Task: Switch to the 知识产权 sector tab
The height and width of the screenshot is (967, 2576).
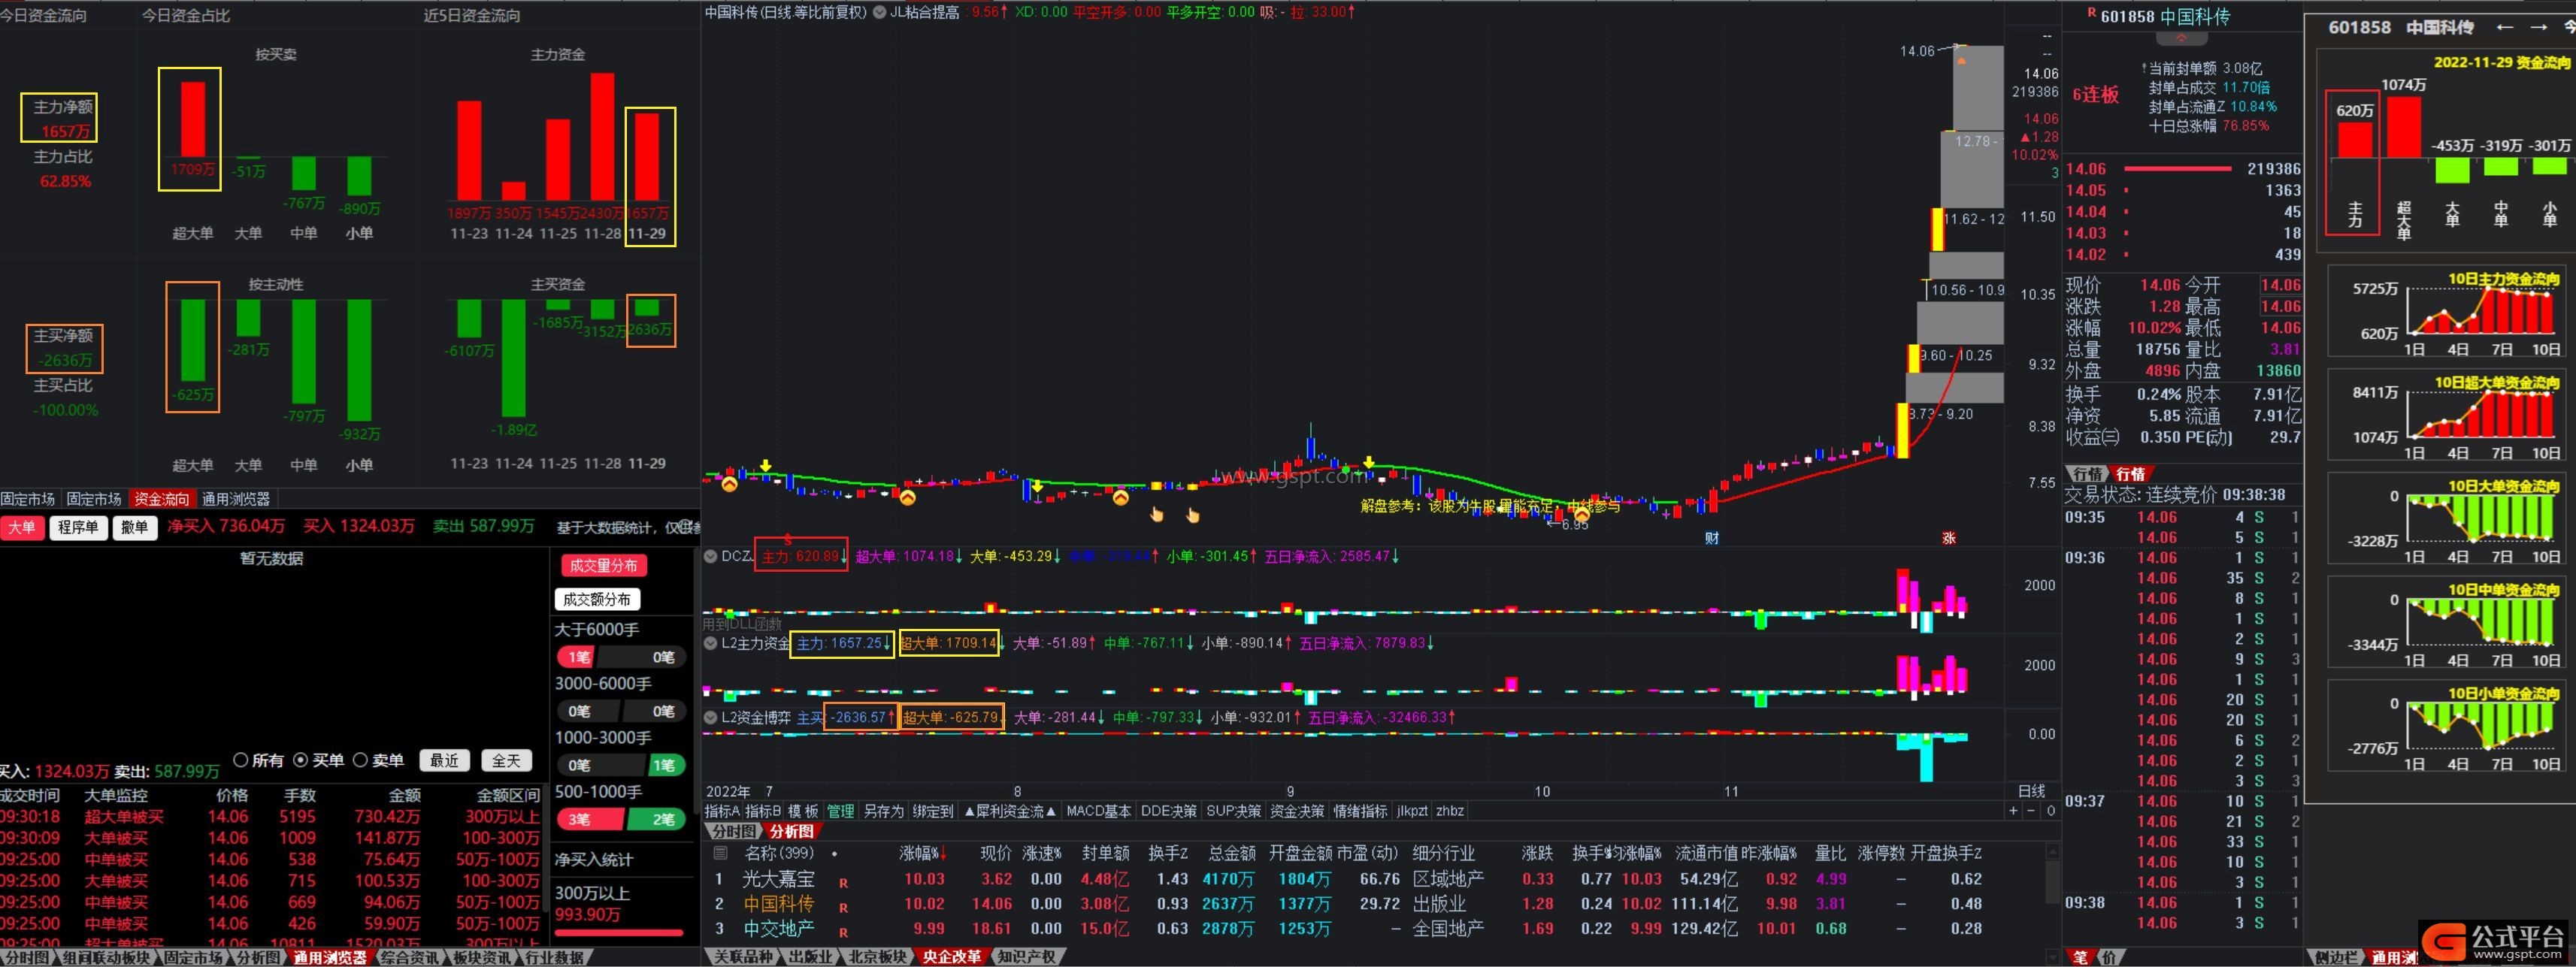Action: coord(1026,957)
